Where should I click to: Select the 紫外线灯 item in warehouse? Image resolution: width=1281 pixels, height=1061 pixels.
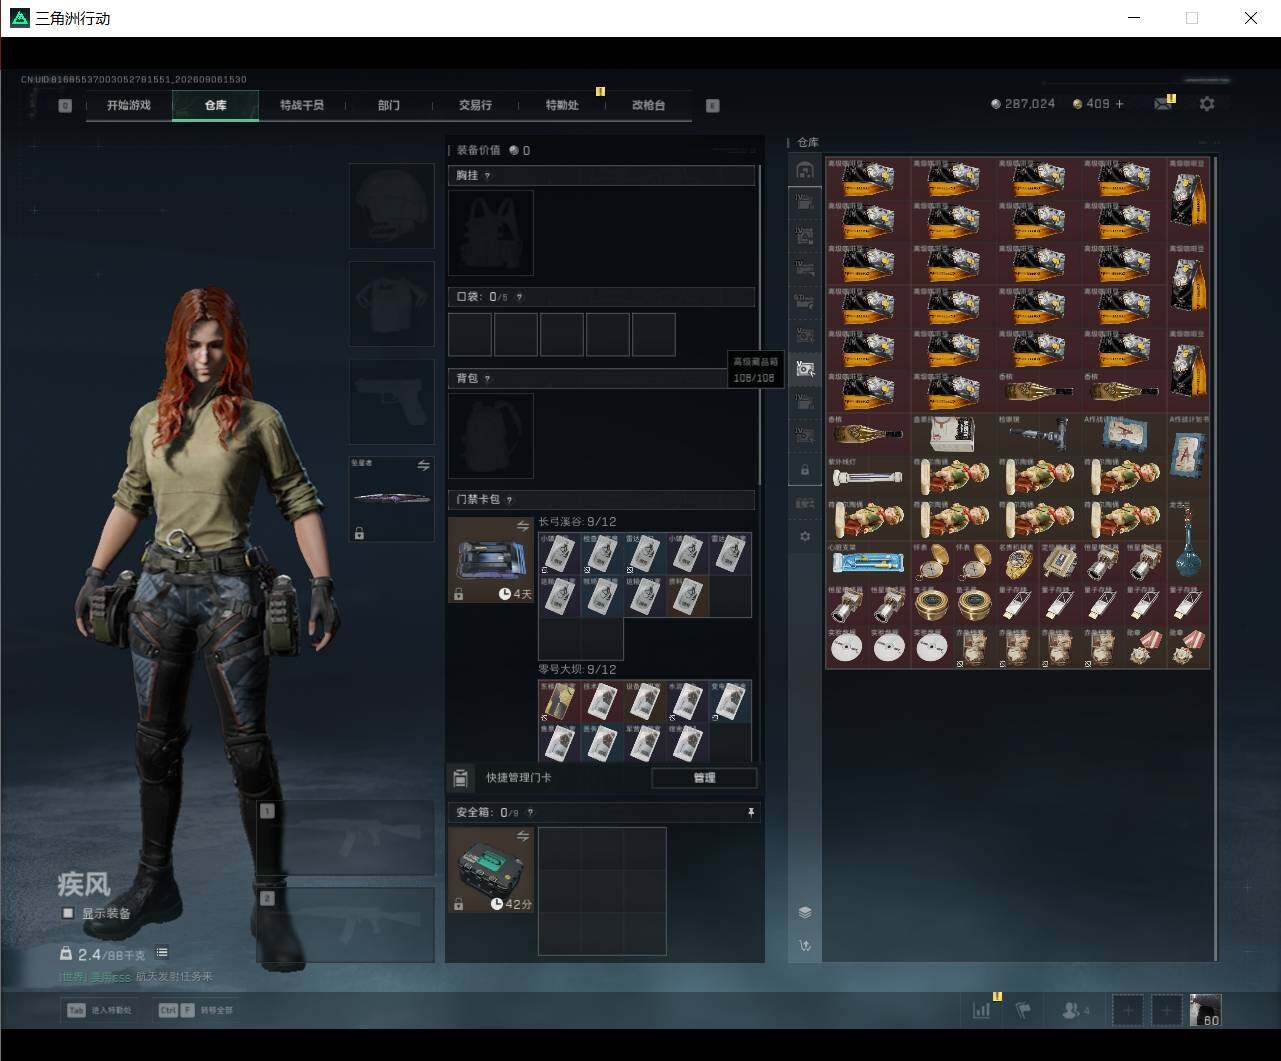(868, 477)
